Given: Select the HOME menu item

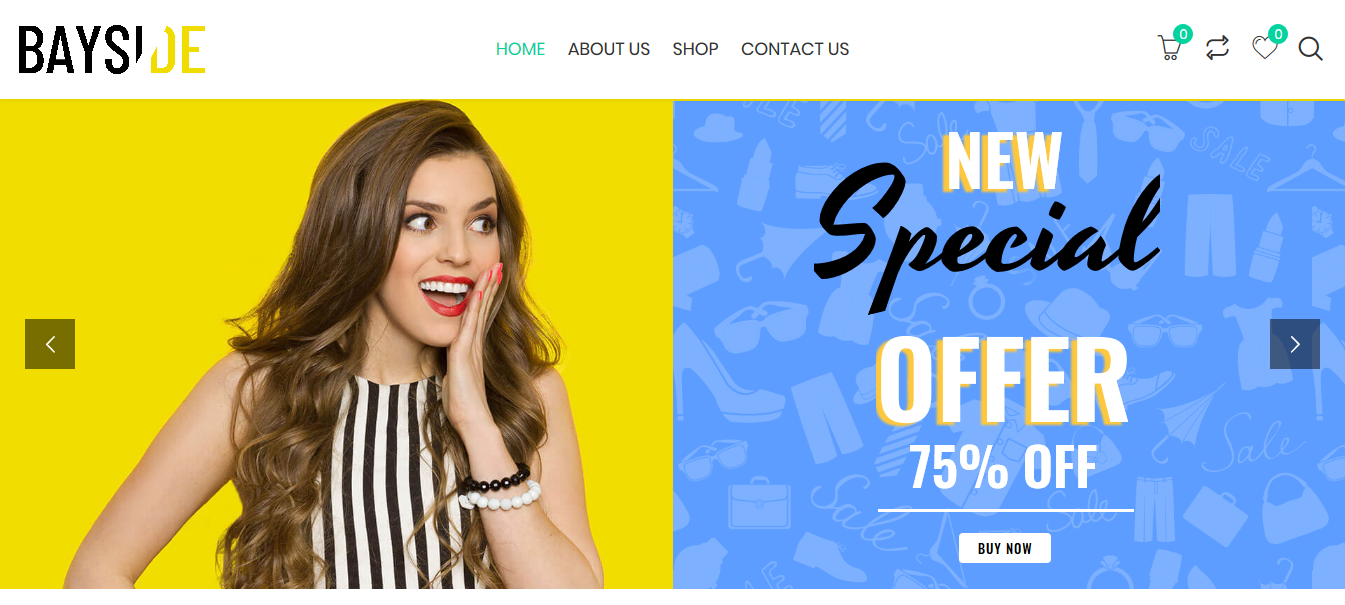Looking at the screenshot, I should coord(520,49).
